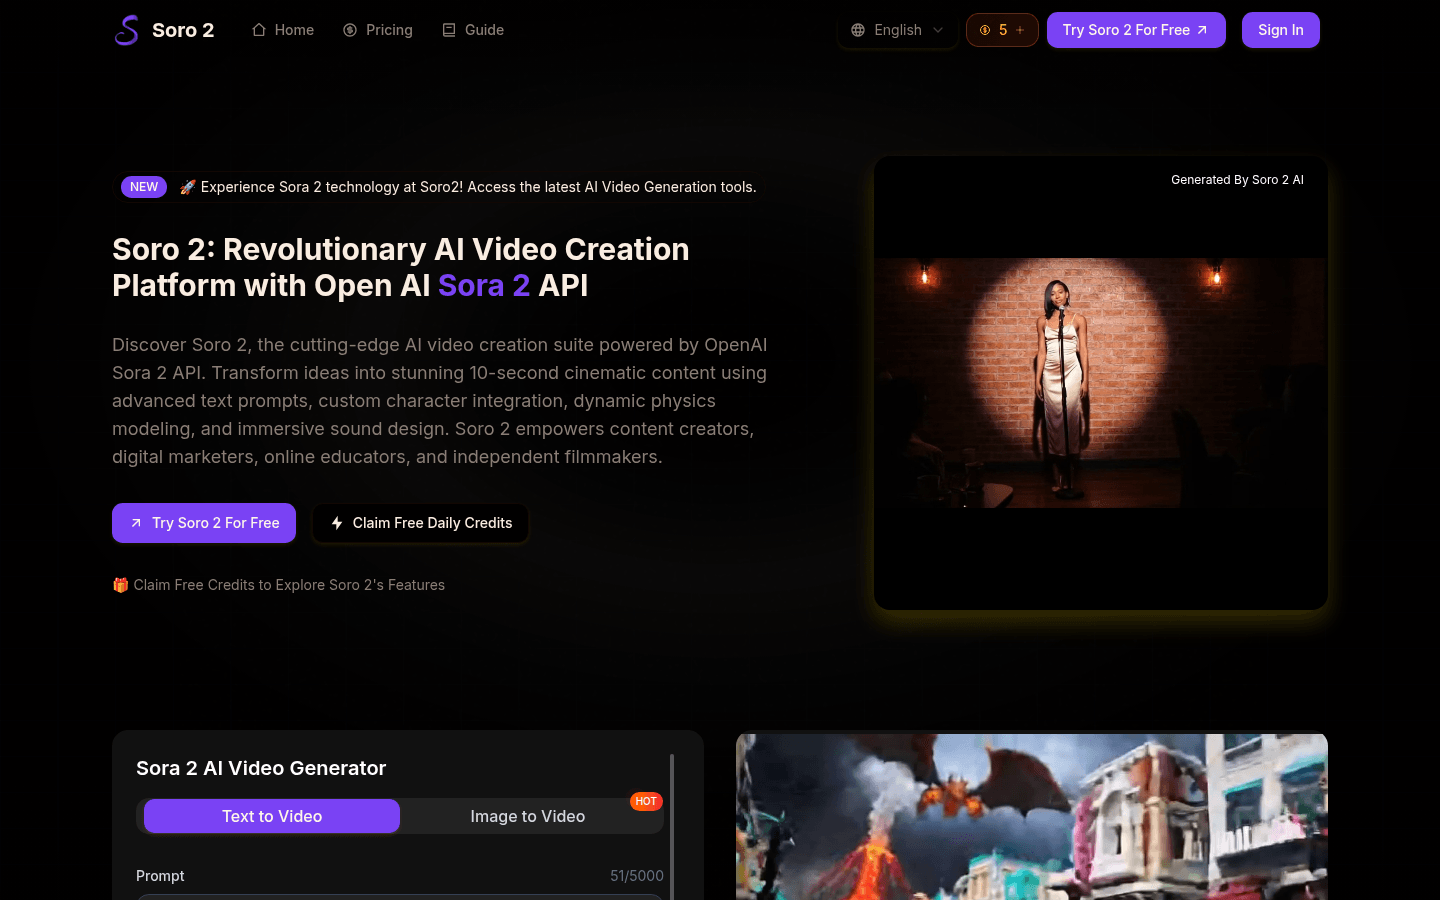Viewport: 1440px width, 900px height.
Task: Click the Pricing coin icon
Action: (x=350, y=30)
